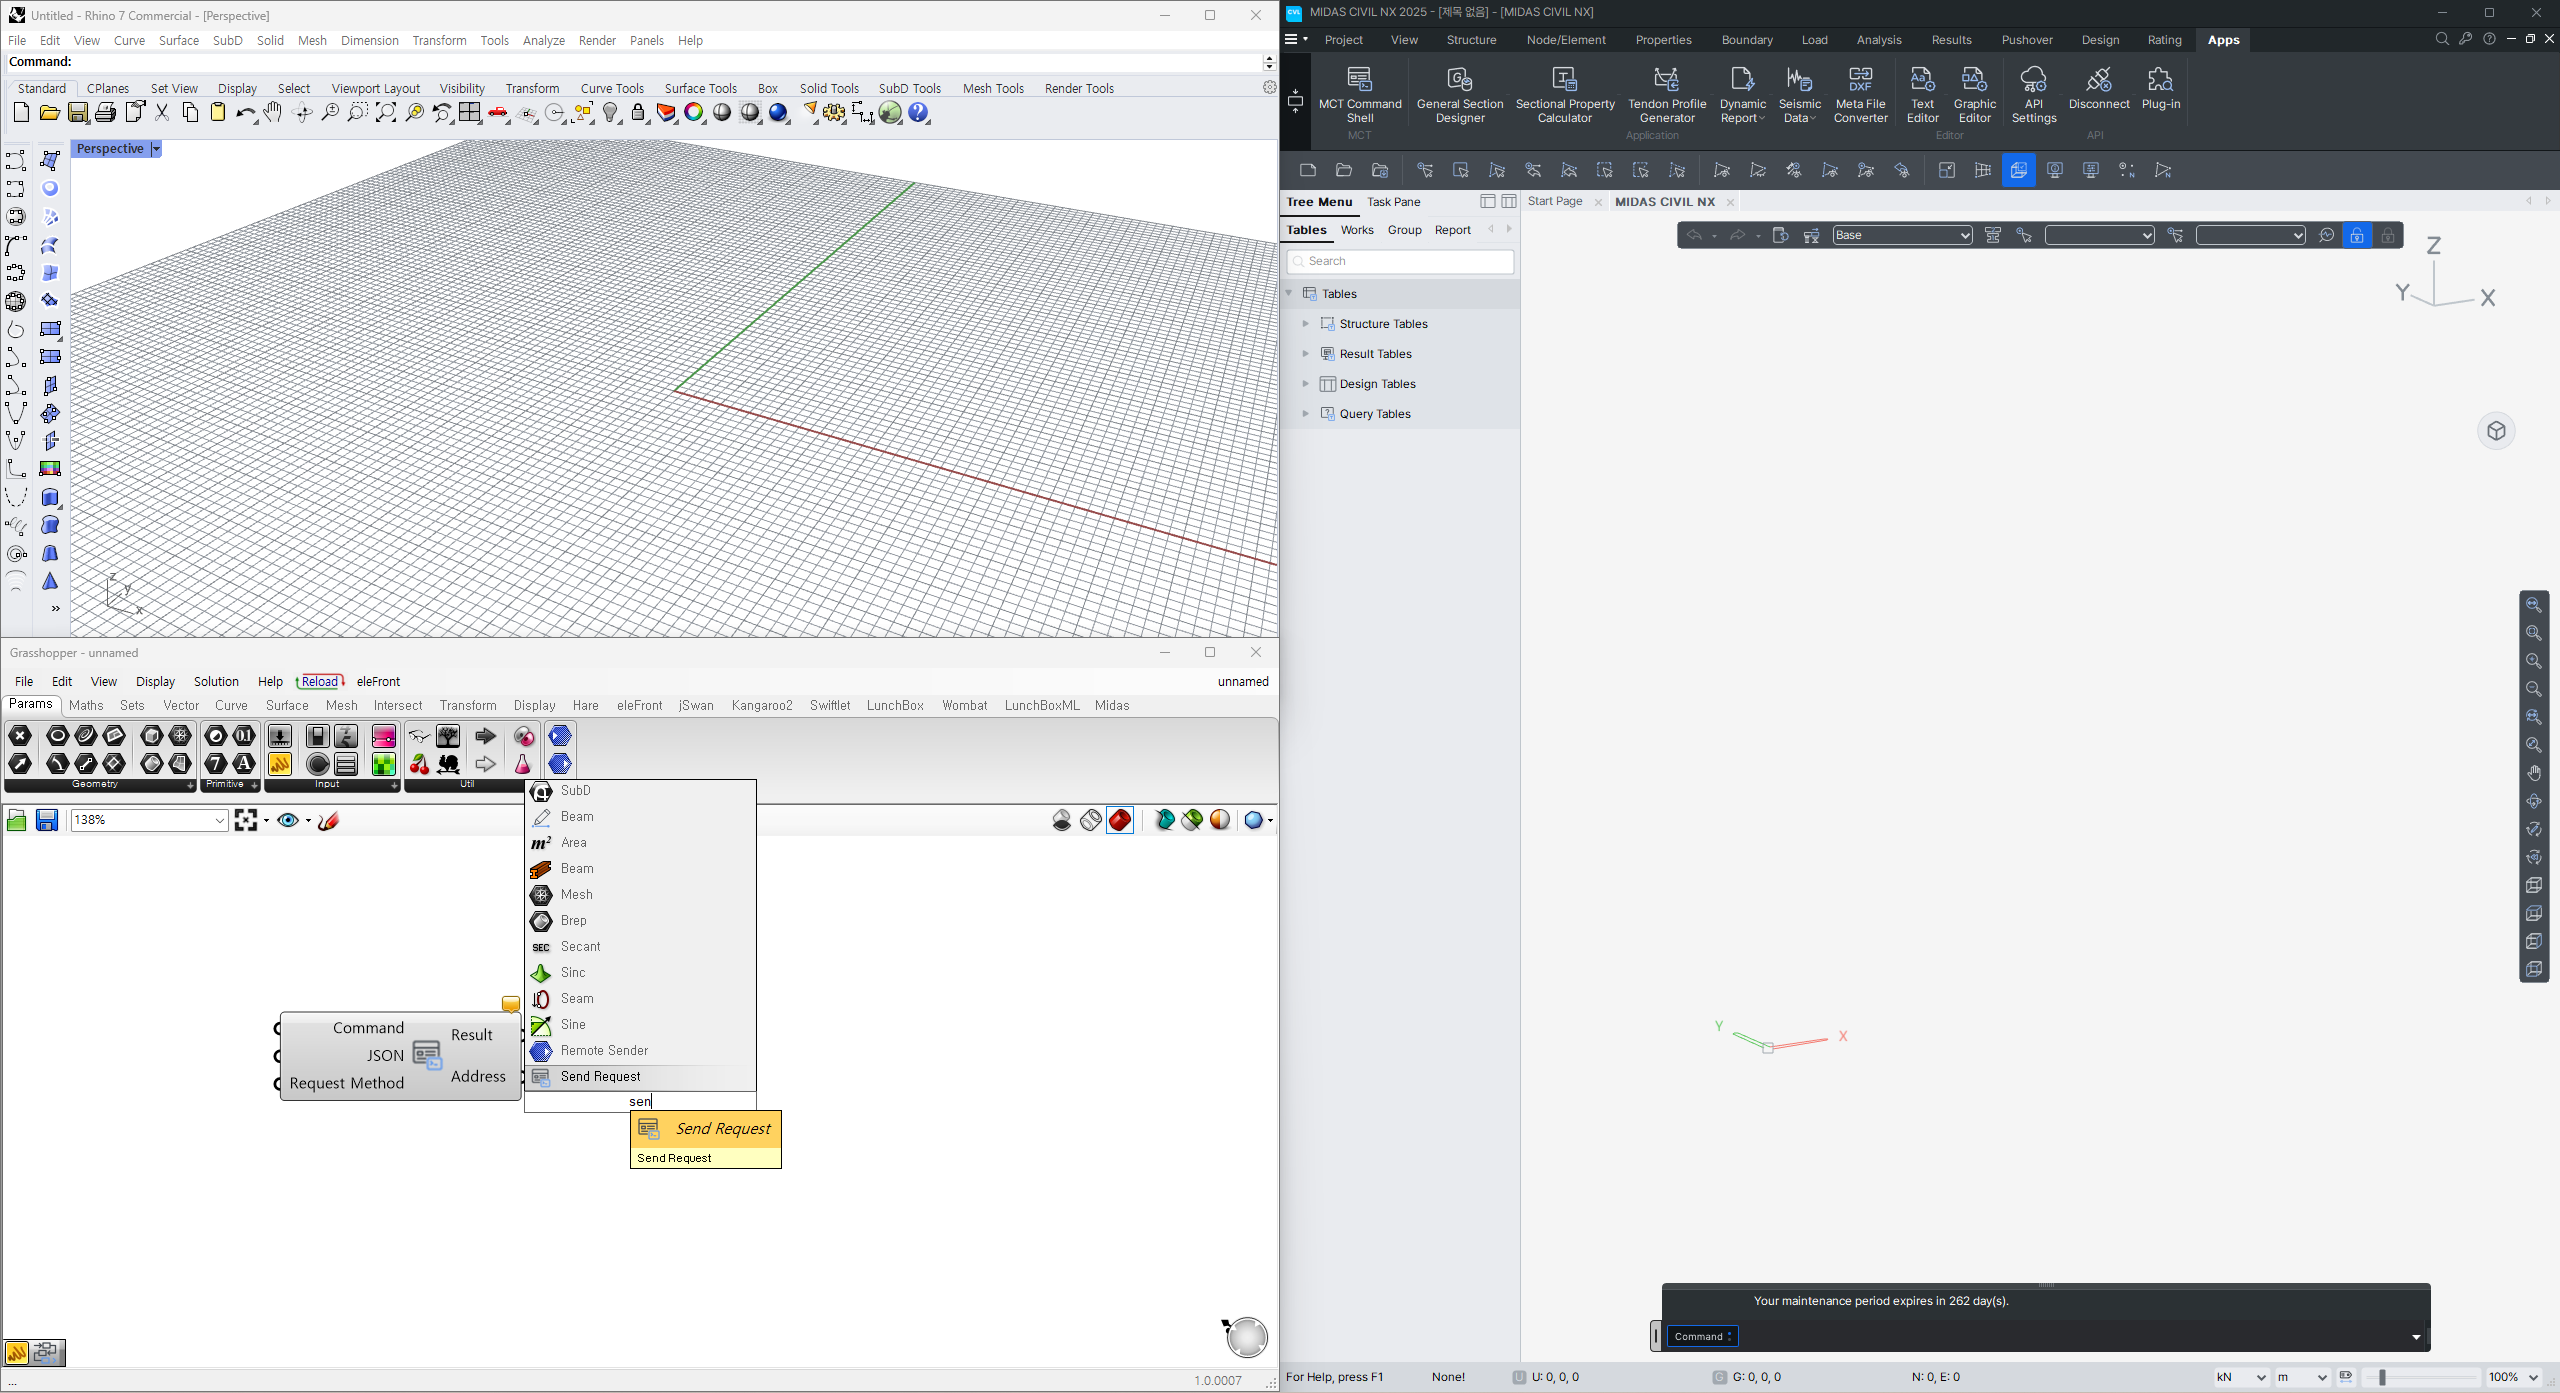Click MIDAS zoom percentage slider
Viewport: 2560px width, 1393px height.
coord(2420,1377)
